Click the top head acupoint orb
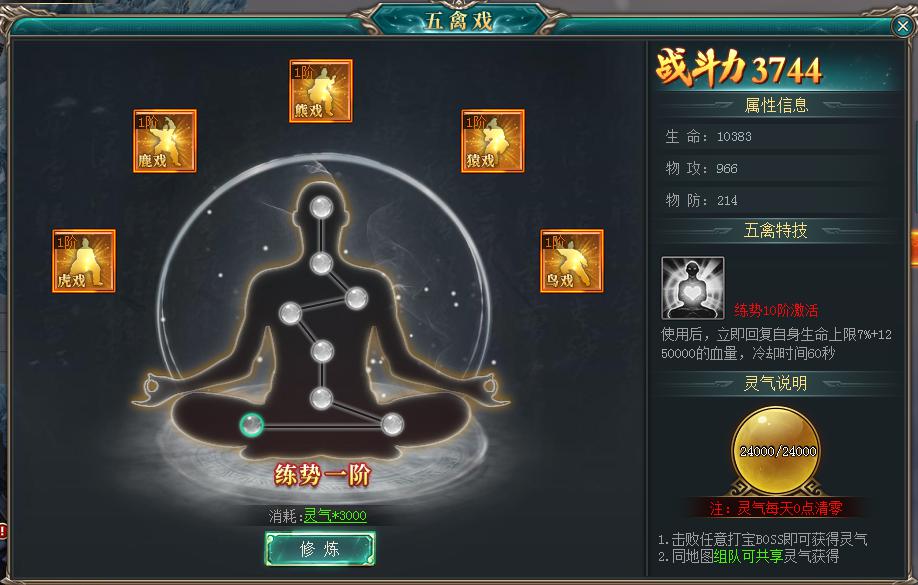Viewport: 918px width, 585px height. click(321, 207)
